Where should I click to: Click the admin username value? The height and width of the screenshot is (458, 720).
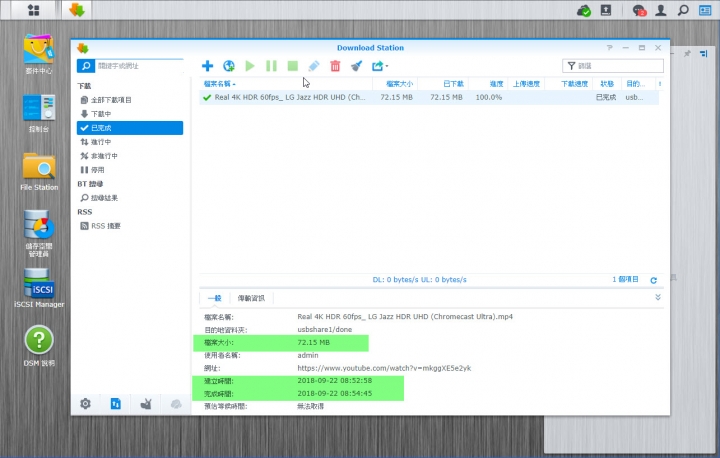click(x=308, y=355)
